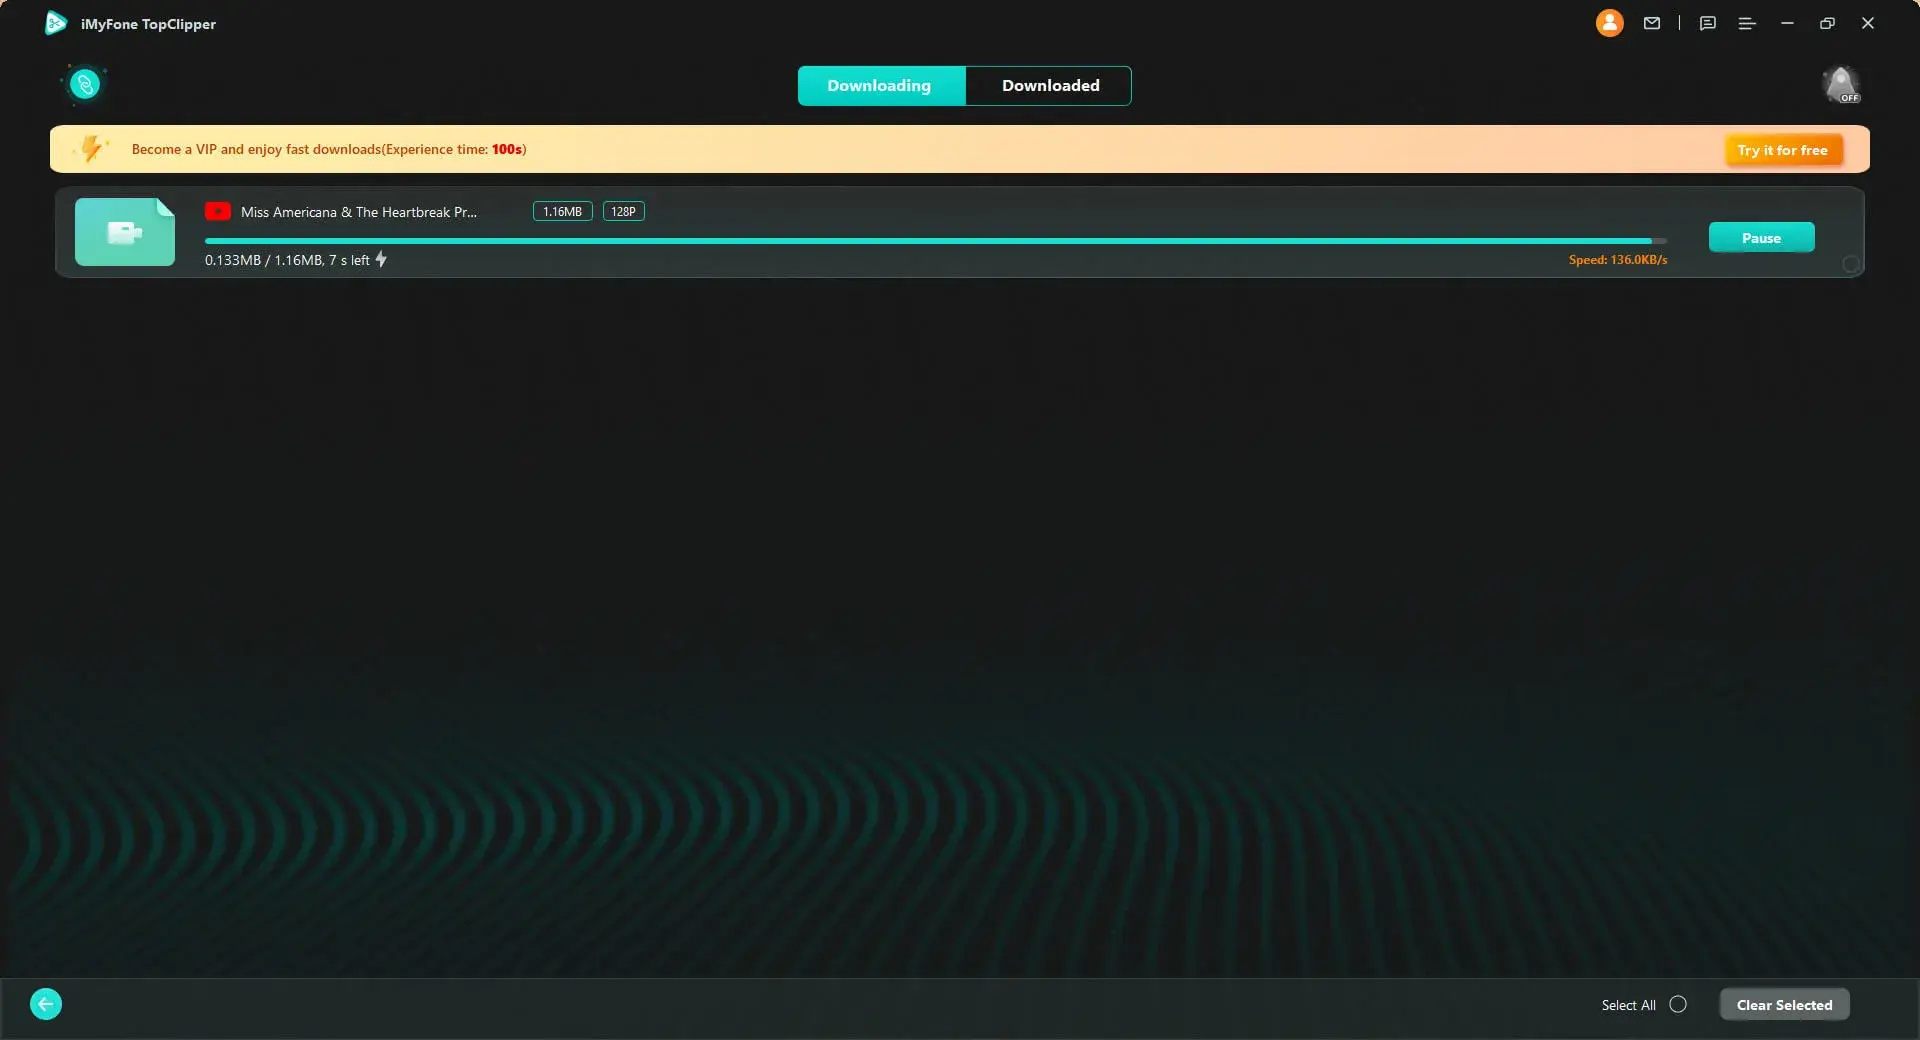This screenshot has width=1920, height=1040.
Task: Switch to the Downloading tab
Action: pos(880,86)
